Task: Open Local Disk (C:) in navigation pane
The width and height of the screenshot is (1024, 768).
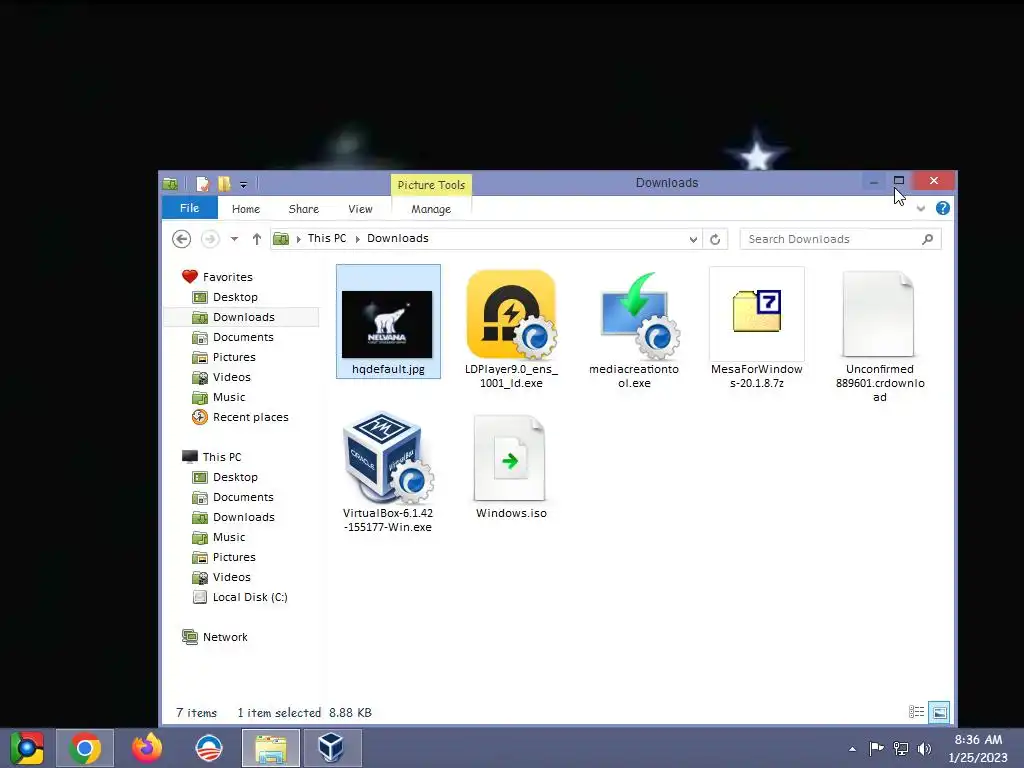Action: click(x=249, y=598)
